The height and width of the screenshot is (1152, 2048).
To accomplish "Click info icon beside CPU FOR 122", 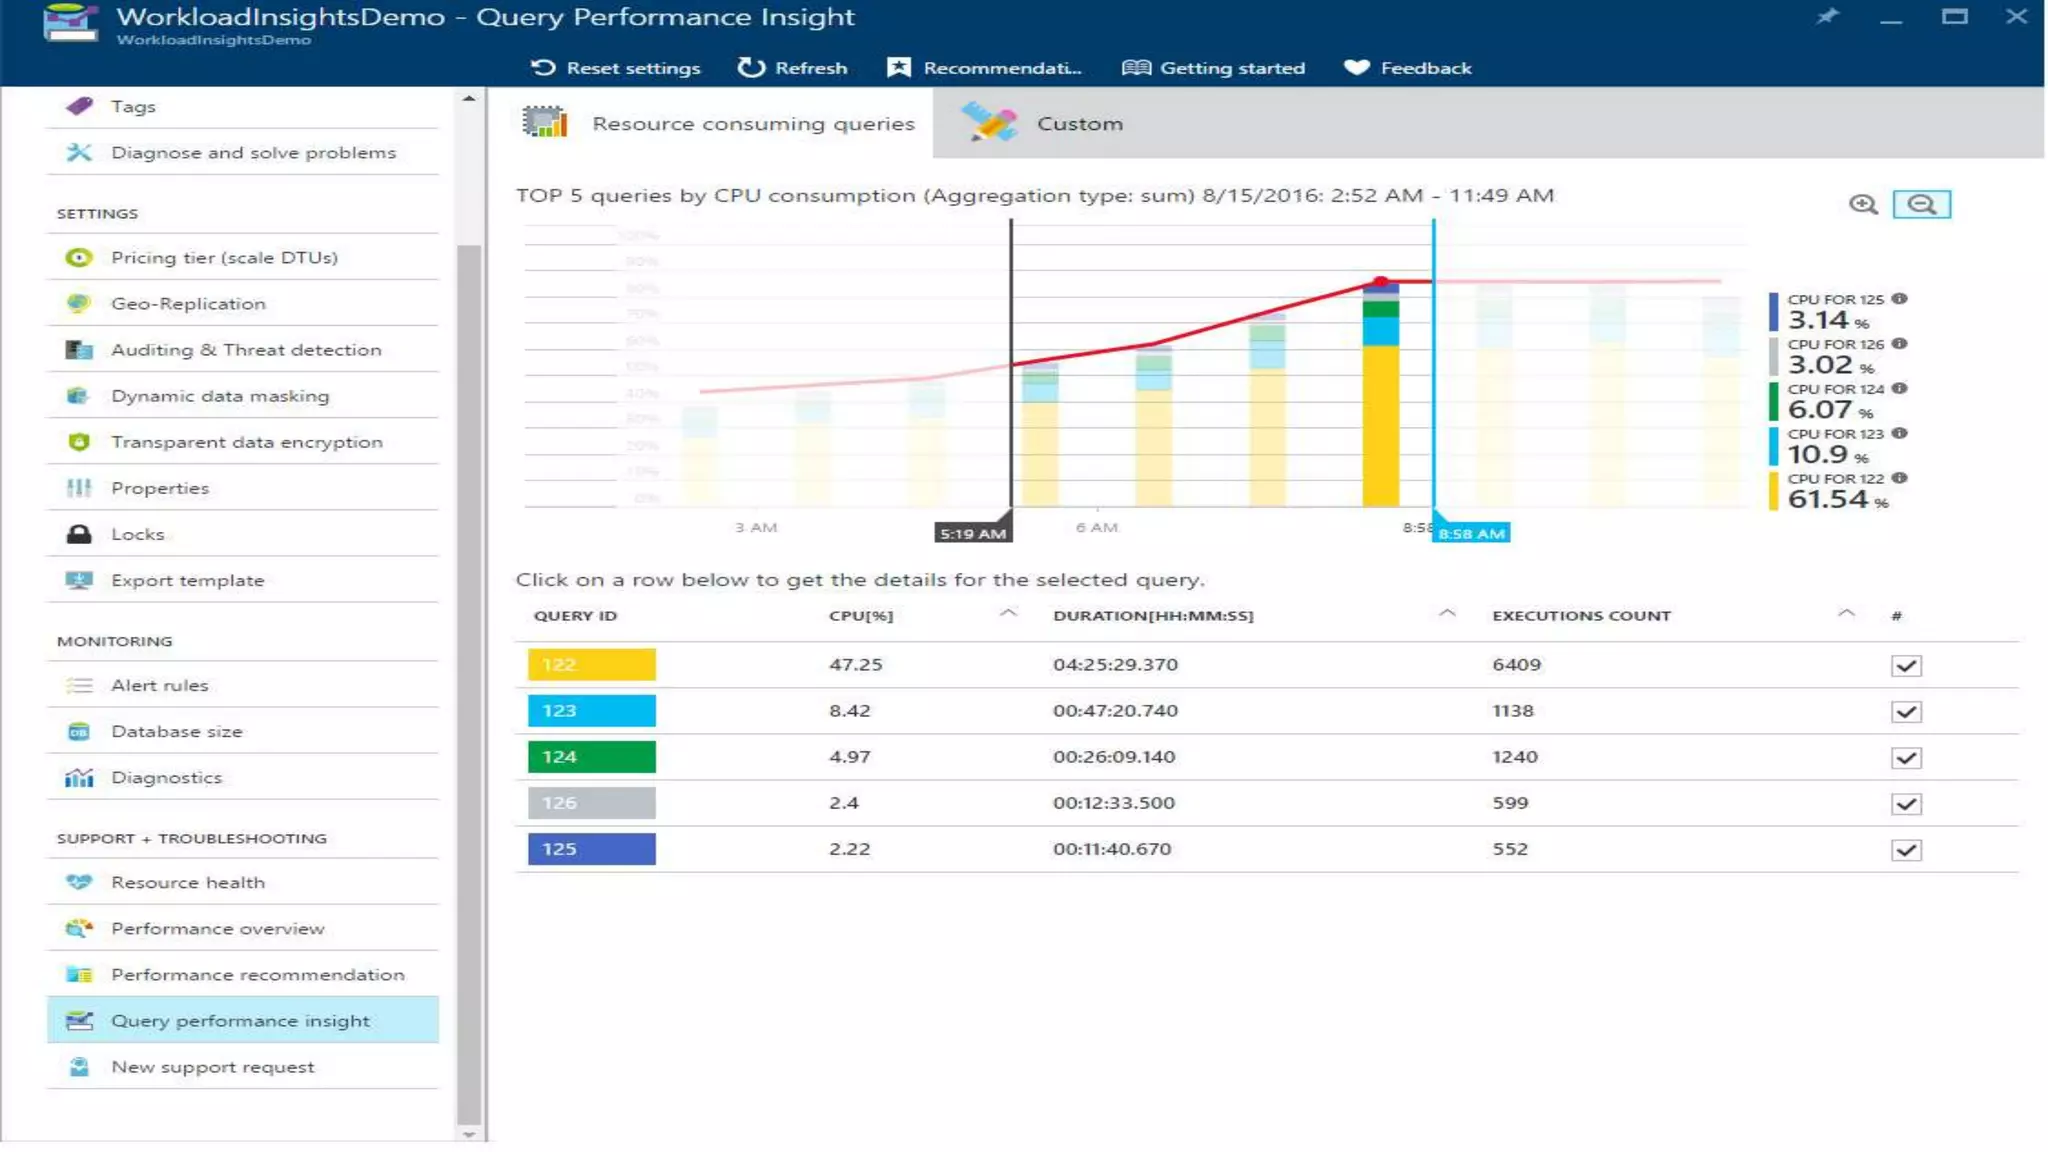I will point(1899,478).
